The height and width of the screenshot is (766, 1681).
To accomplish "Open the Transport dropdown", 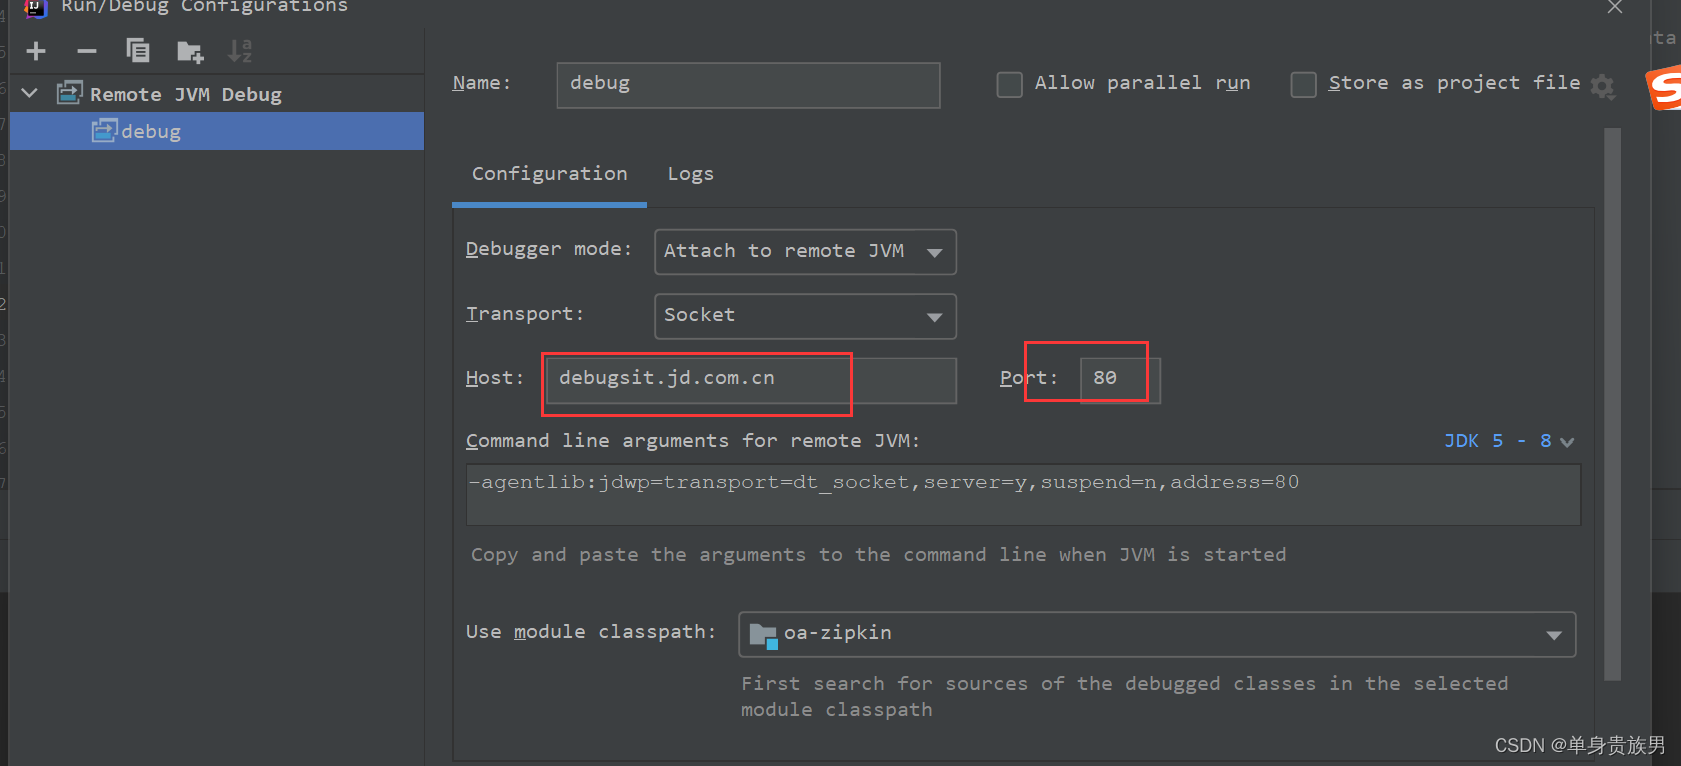I will pos(805,316).
